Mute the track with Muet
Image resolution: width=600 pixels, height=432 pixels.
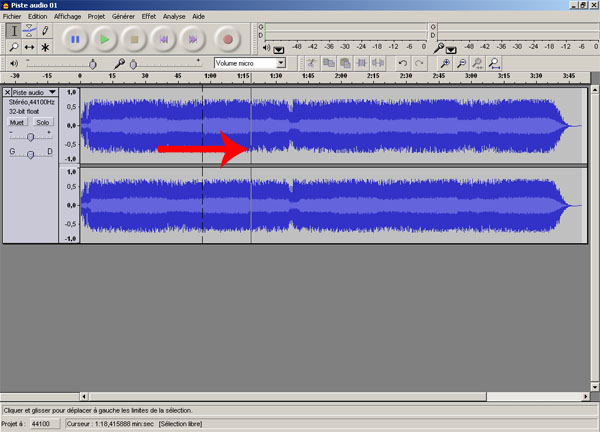[x=17, y=122]
